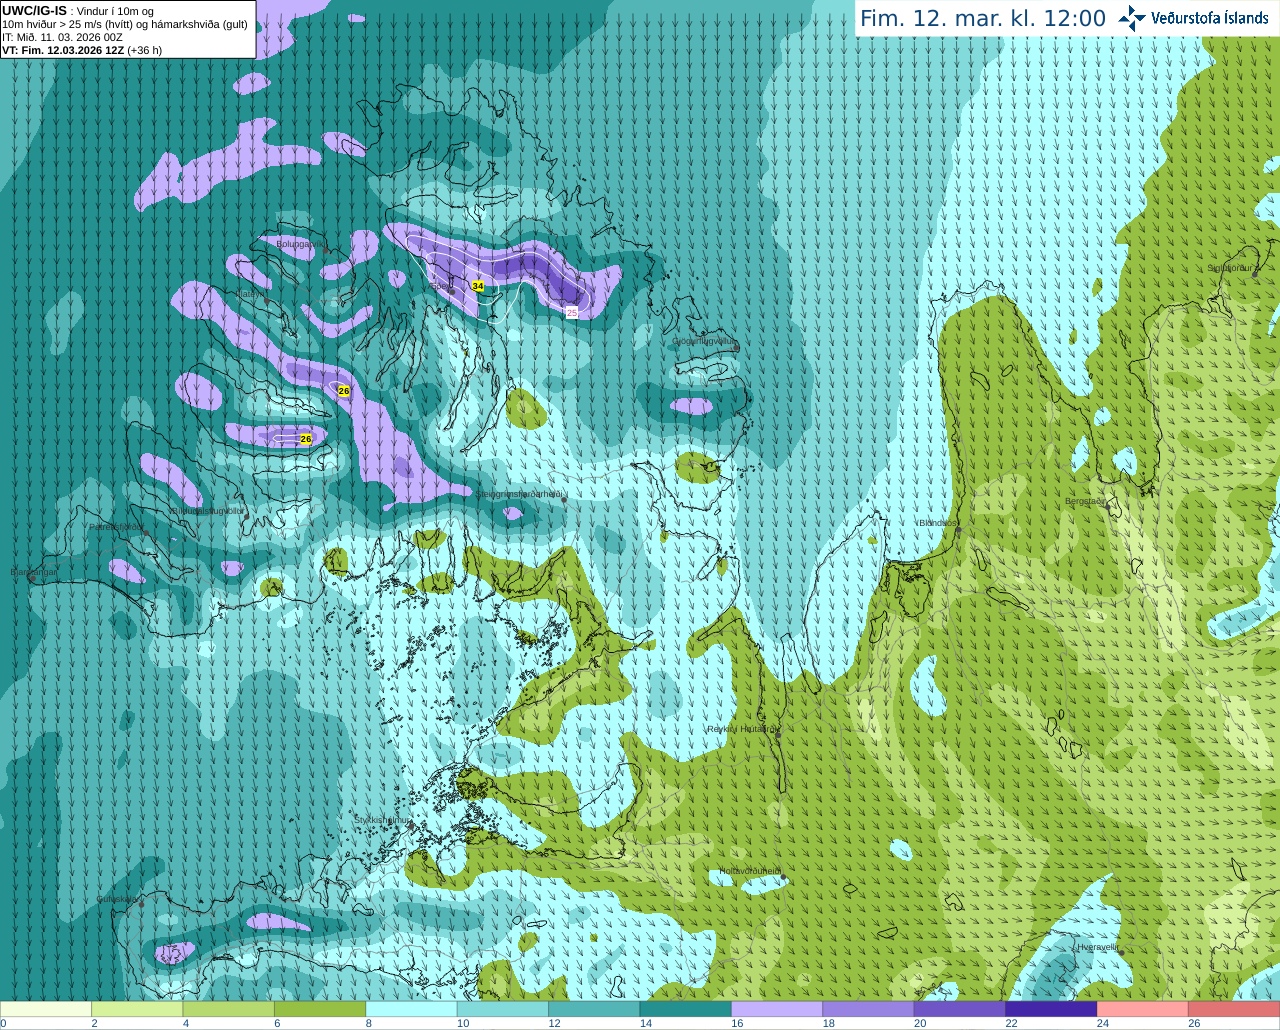Select the 14–16 dark teal legend swatch
The image size is (1280, 1030).
coord(685,1010)
